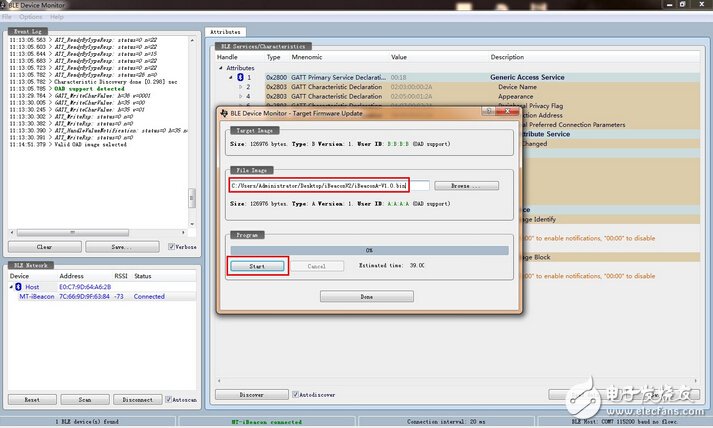Click the 0% programming progress bar

pos(369,250)
